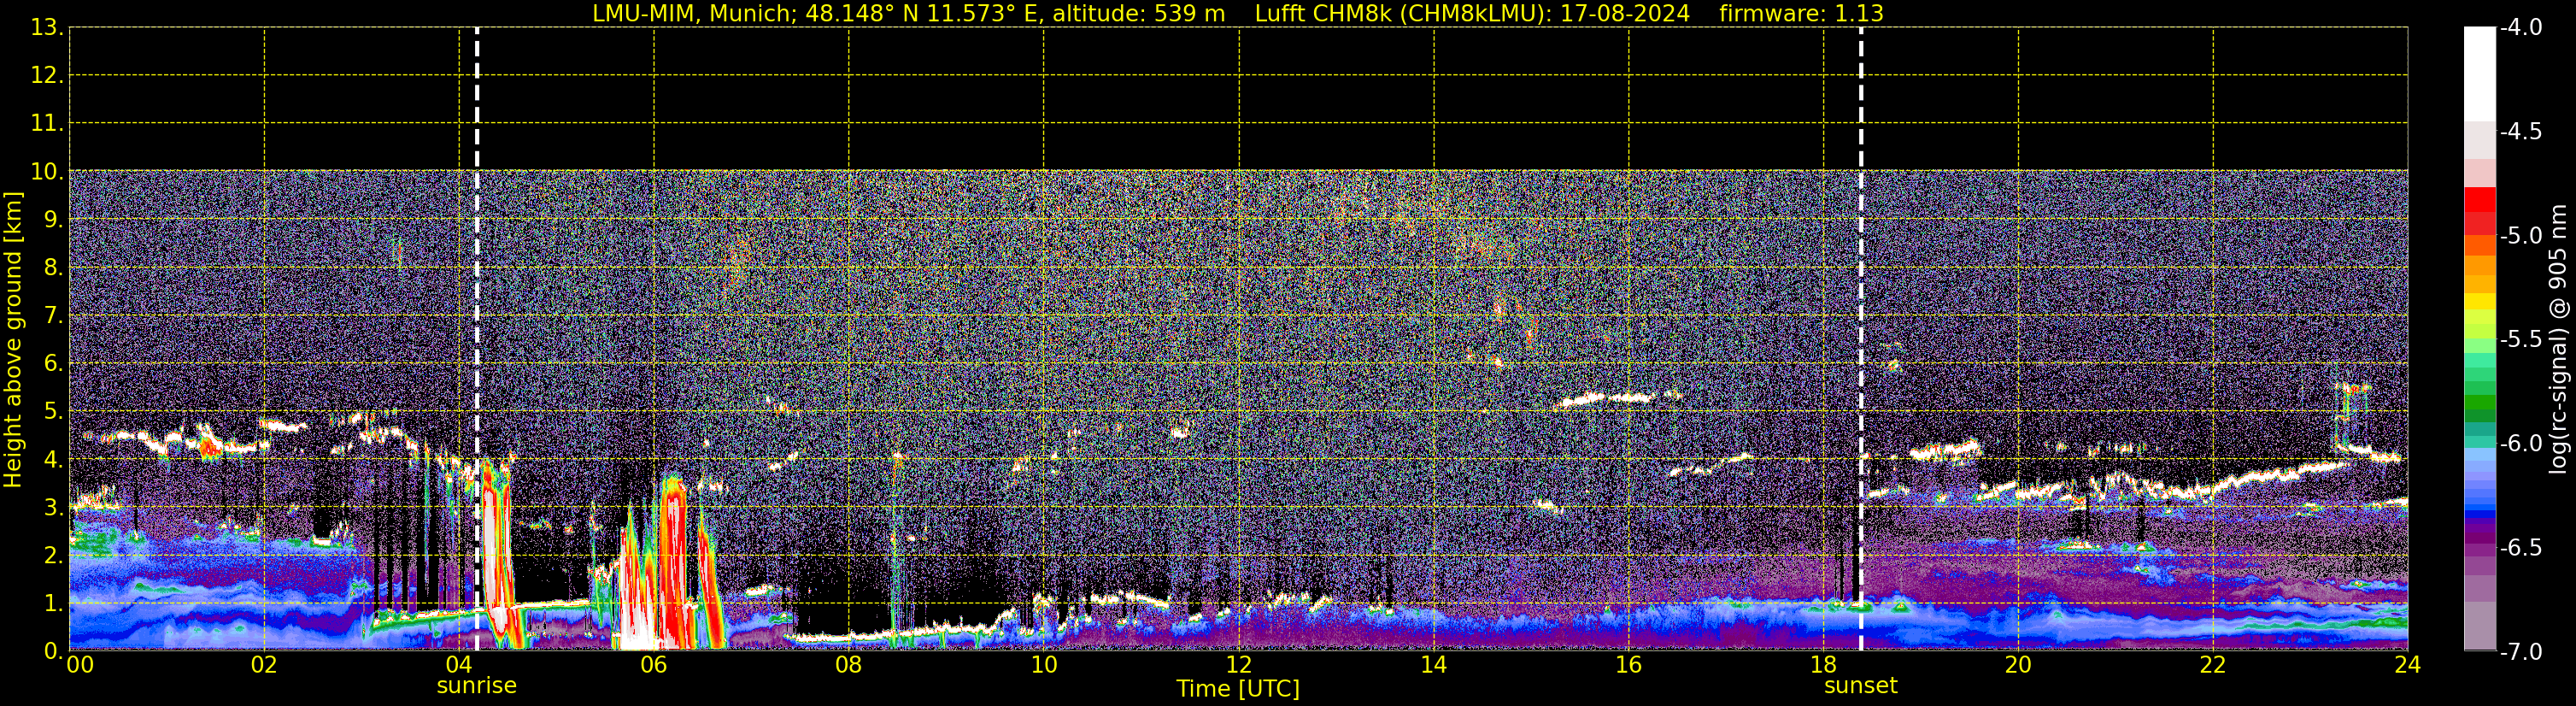Viewport: 2576px width, 706px height.
Task: Click the yellow segment of the colorbar
Action: [x=2480, y=302]
